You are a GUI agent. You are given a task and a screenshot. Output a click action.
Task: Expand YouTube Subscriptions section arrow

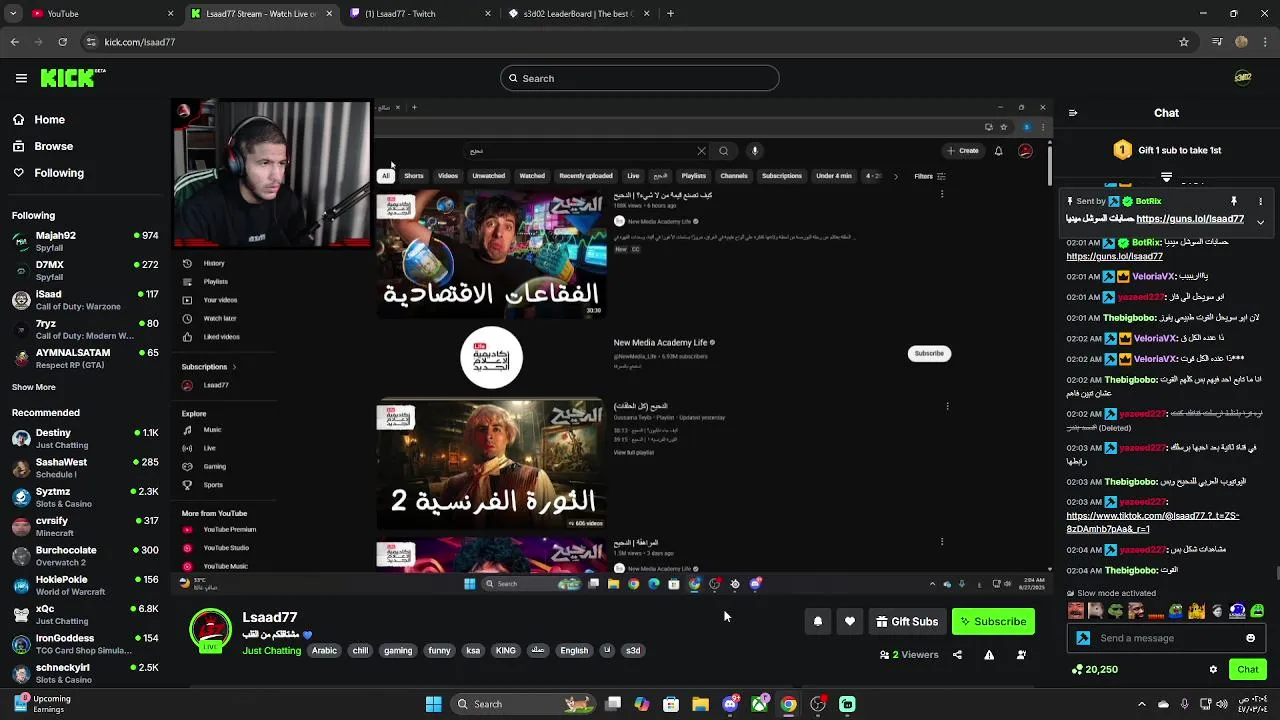pyautogui.click(x=234, y=367)
